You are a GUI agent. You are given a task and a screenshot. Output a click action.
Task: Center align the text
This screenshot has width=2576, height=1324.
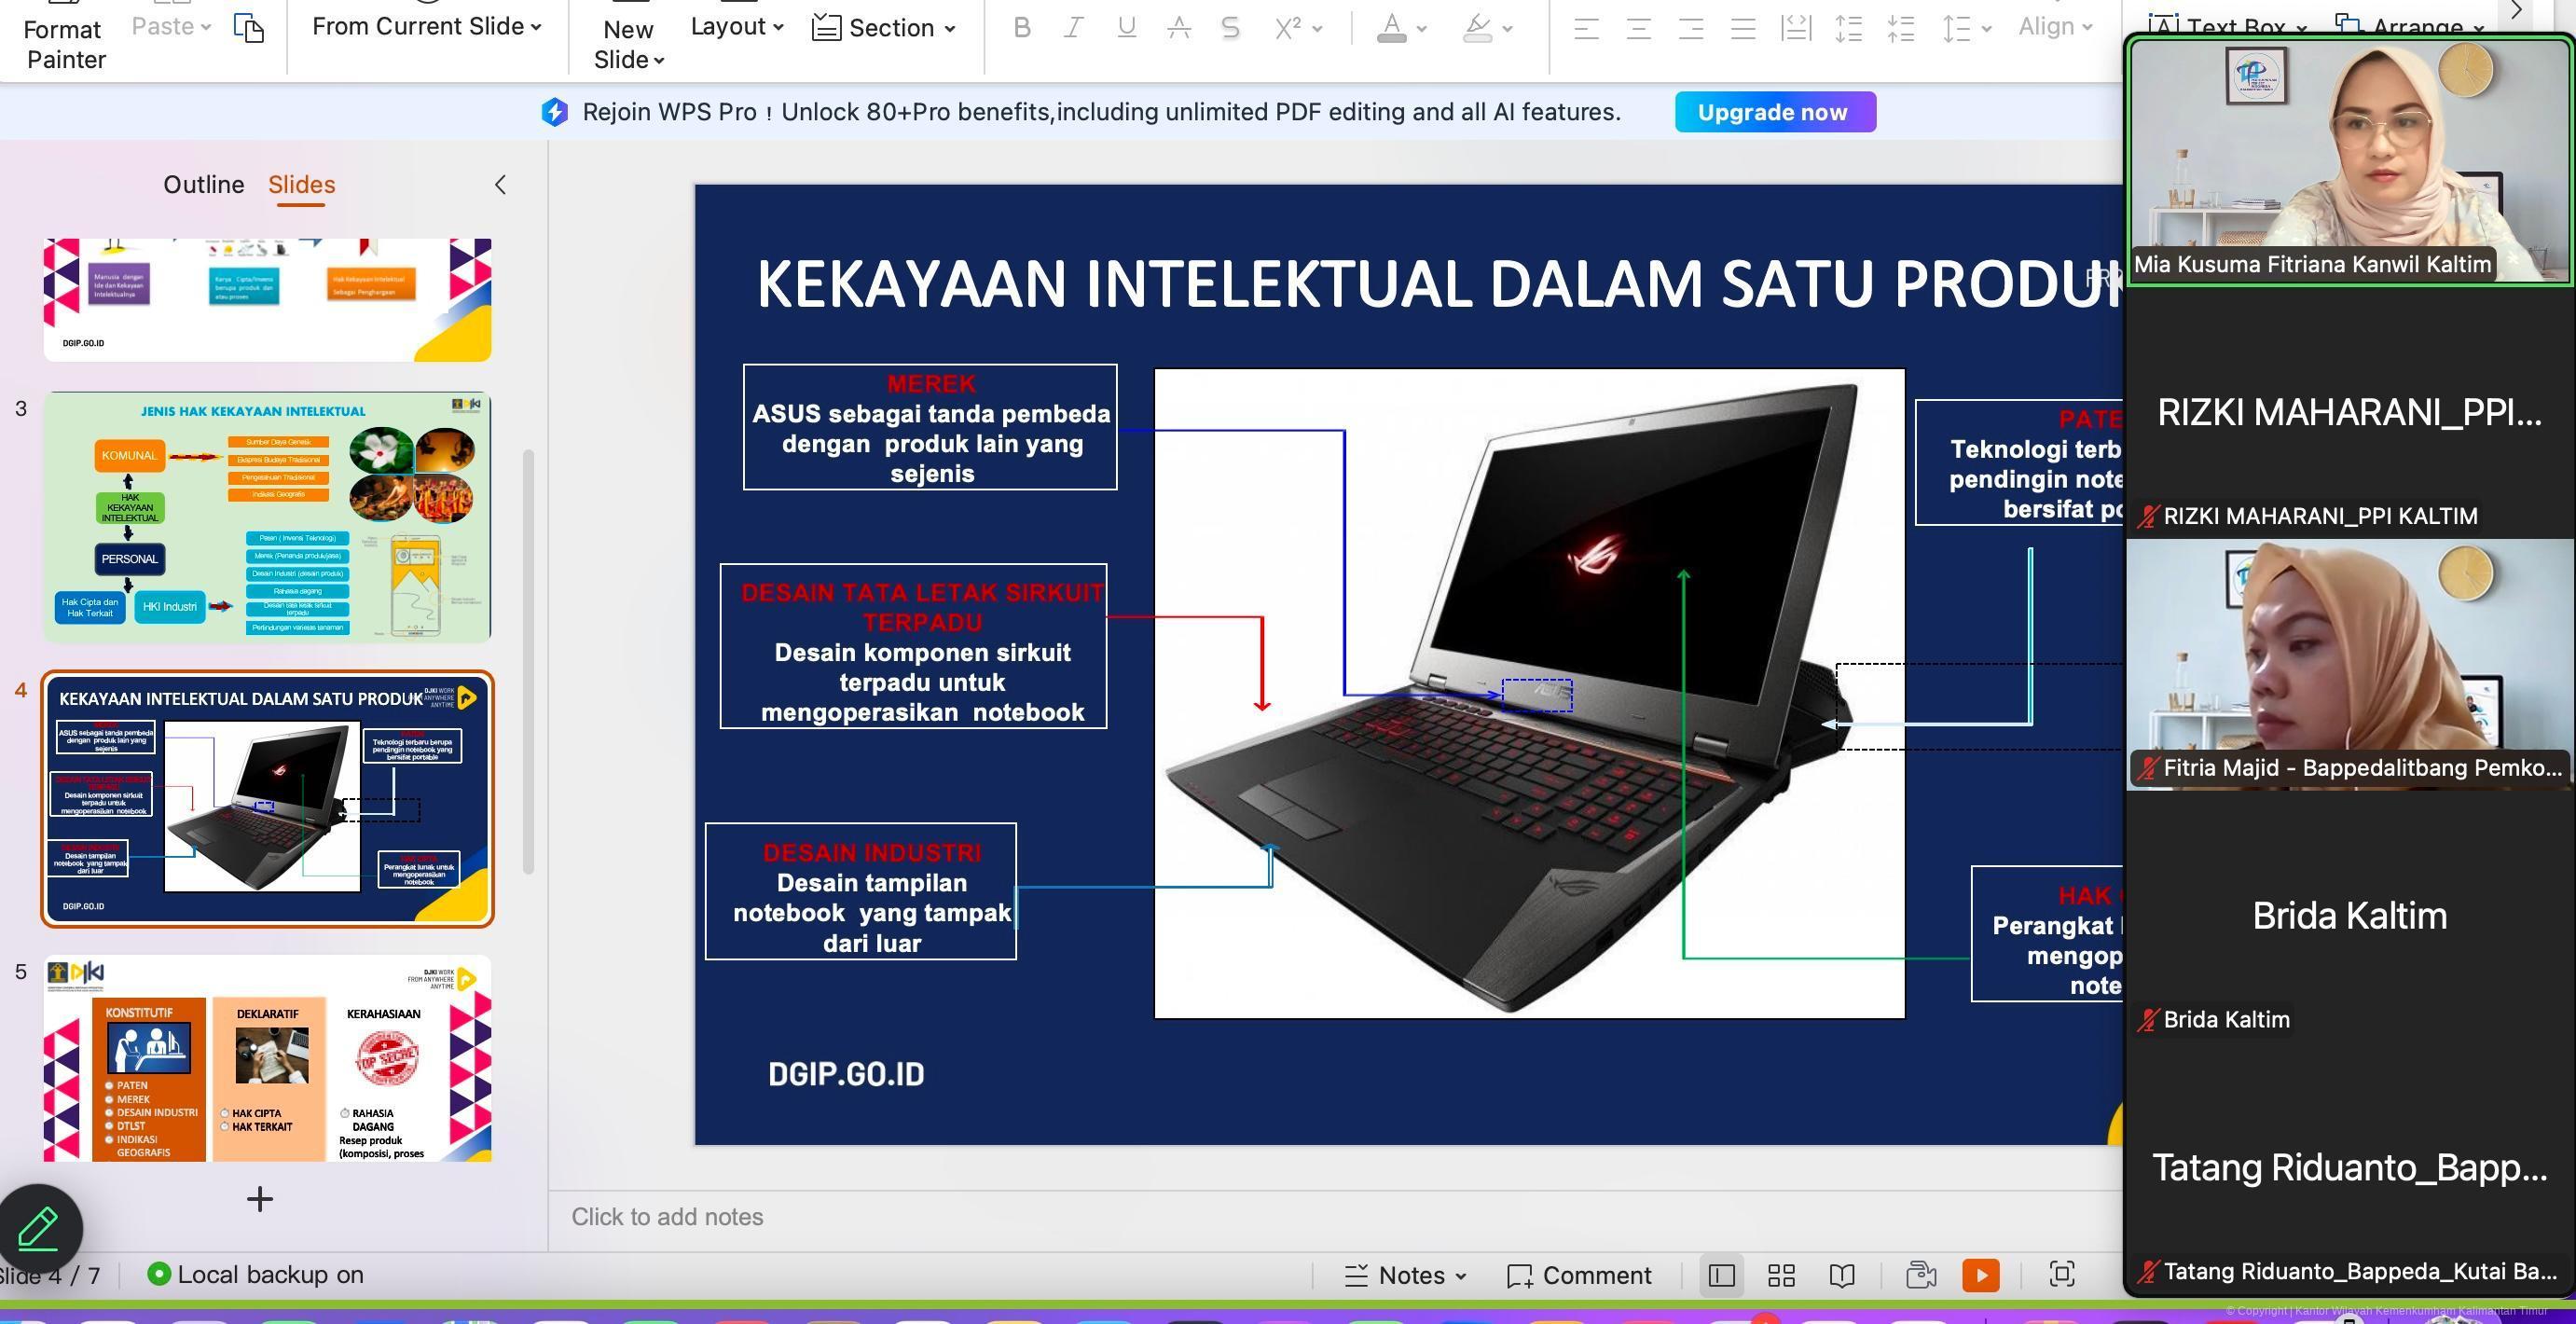pyautogui.click(x=1638, y=29)
